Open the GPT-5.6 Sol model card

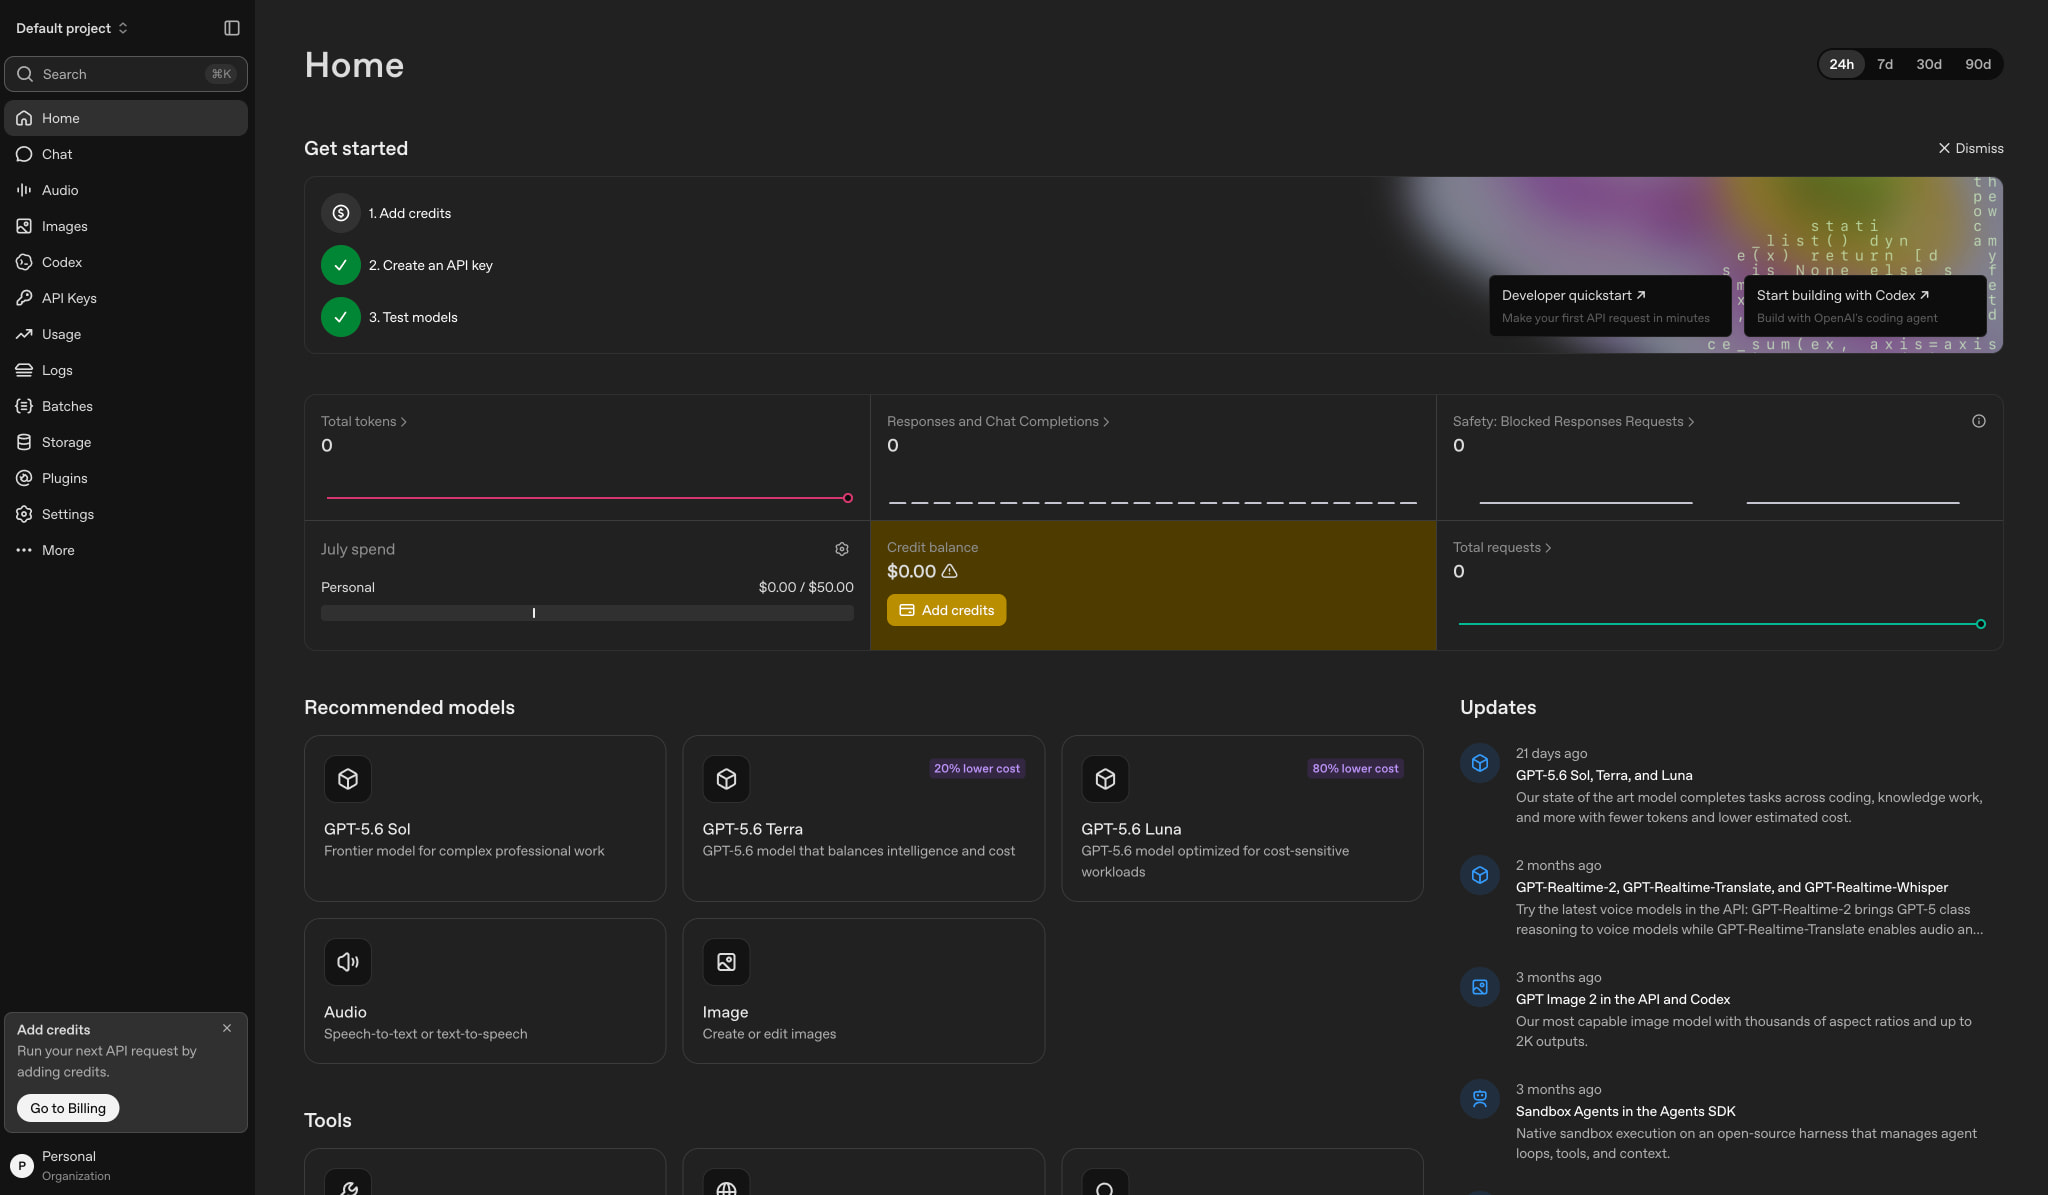point(485,819)
